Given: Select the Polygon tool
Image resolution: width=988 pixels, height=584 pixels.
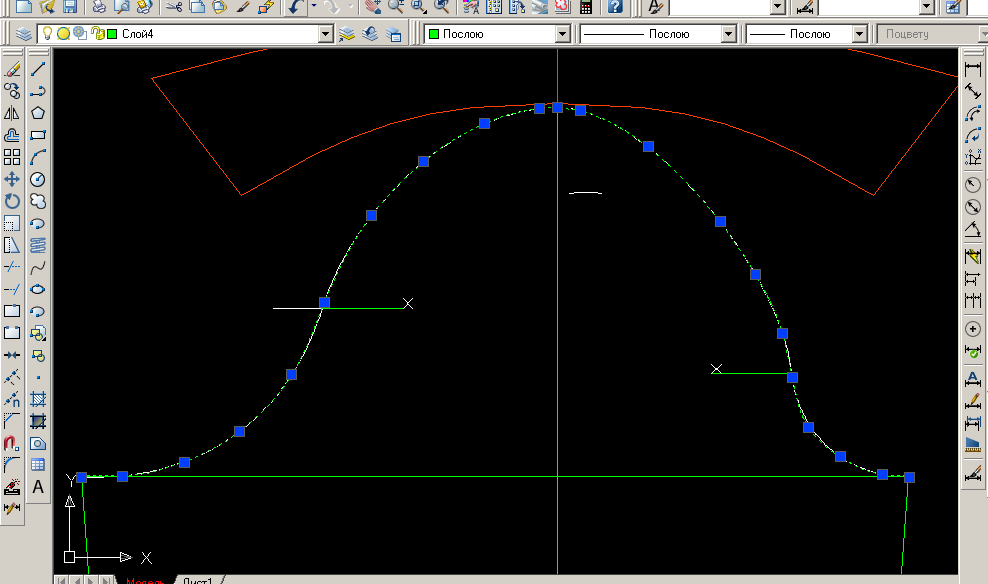Looking at the screenshot, I should (x=38, y=113).
